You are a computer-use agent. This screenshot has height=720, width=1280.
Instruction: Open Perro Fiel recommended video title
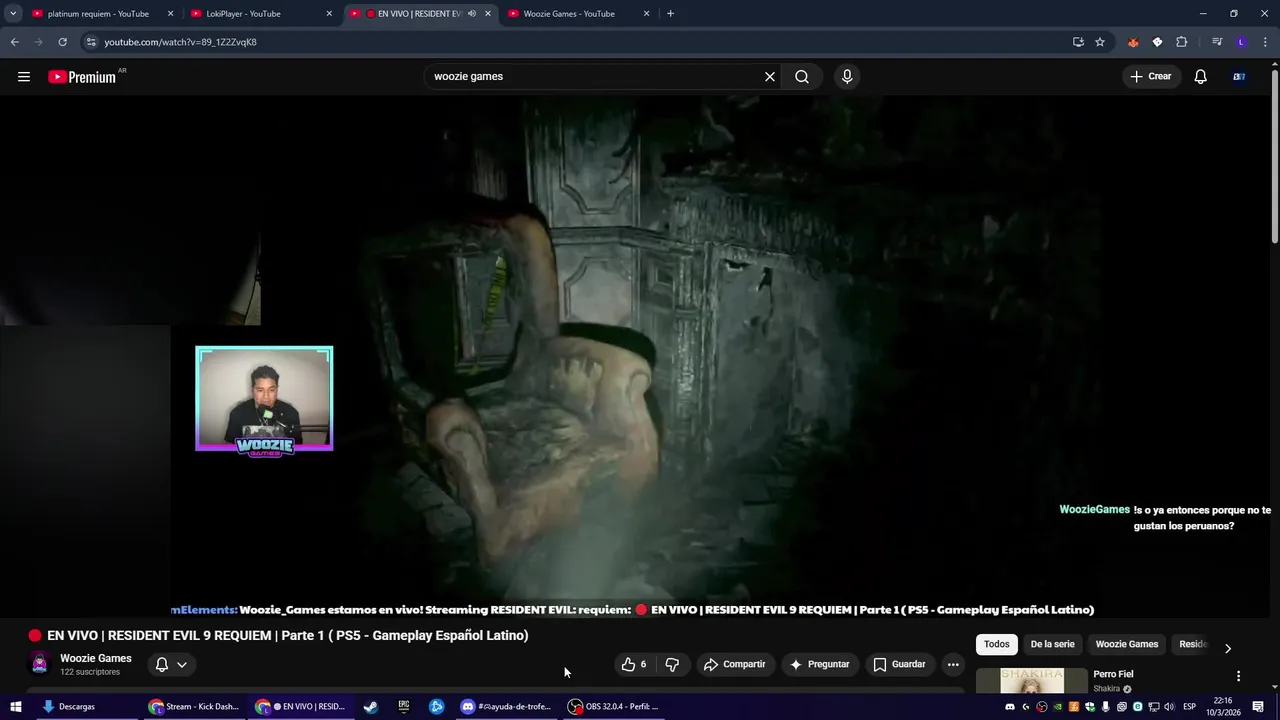click(1113, 674)
